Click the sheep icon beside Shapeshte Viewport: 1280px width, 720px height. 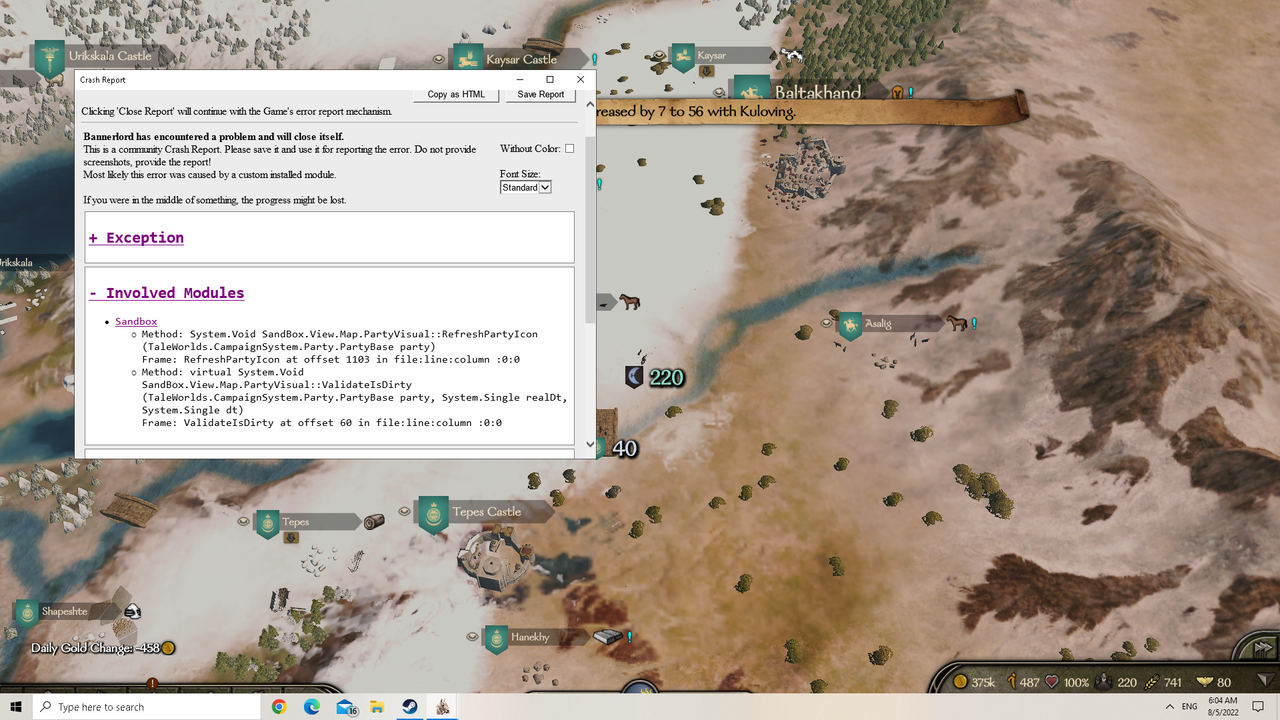pyautogui.click(x=132, y=611)
